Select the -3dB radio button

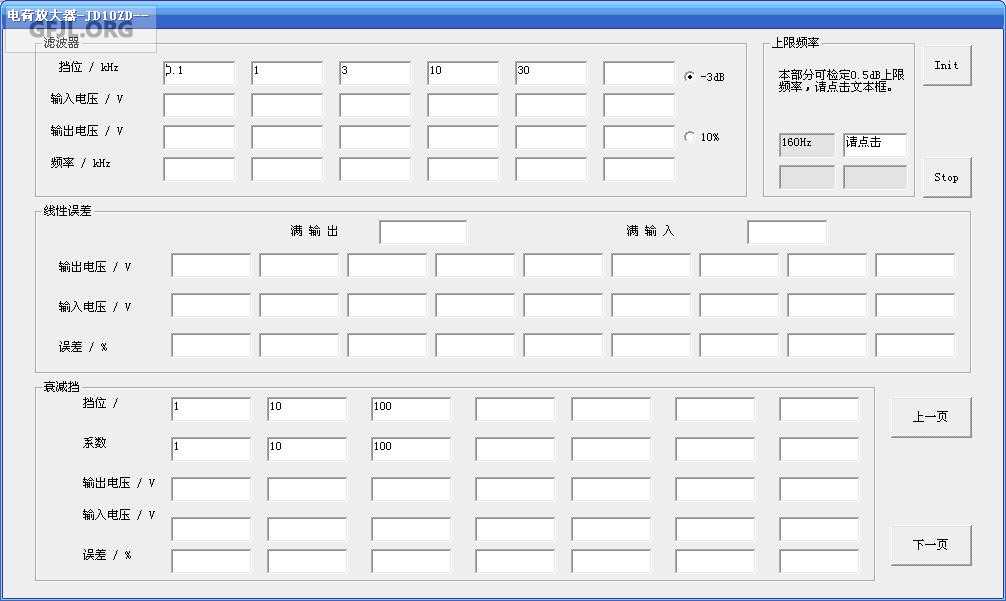[689, 77]
